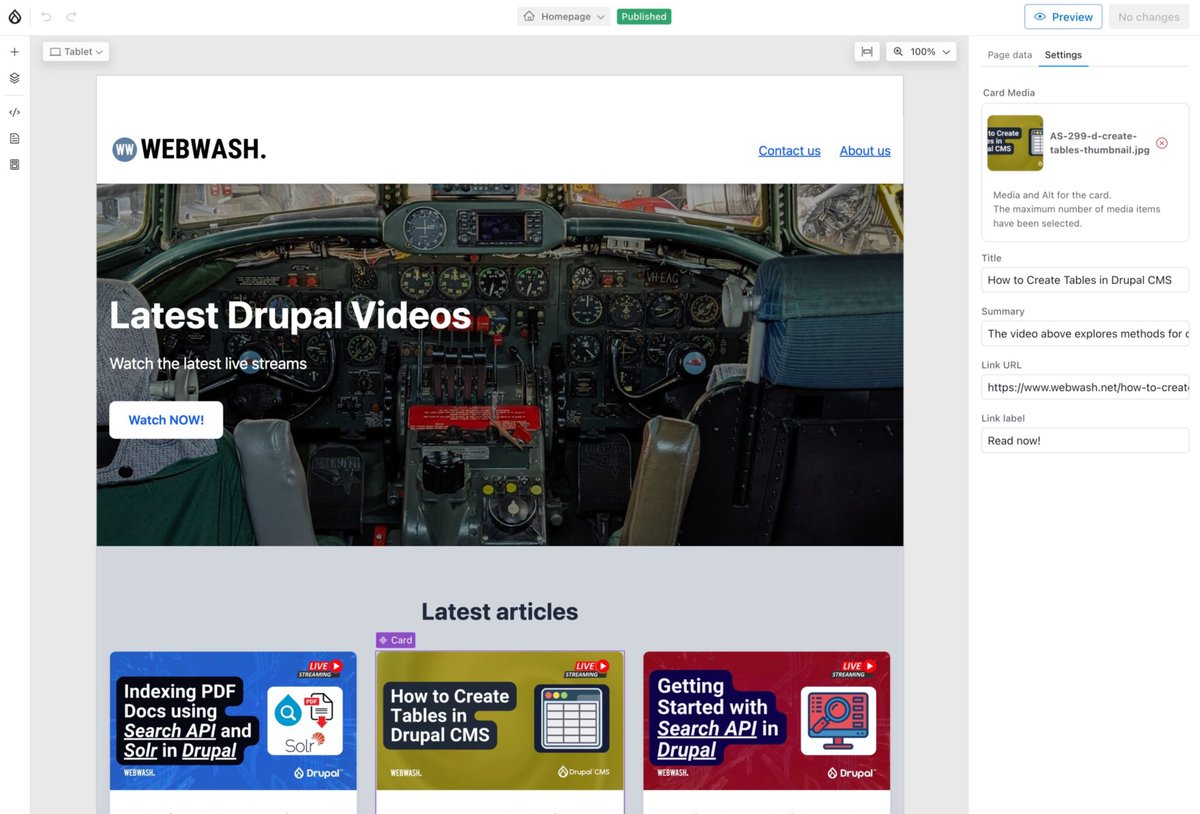
Task: Click inside the Link label input field
Action: [1085, 440]
